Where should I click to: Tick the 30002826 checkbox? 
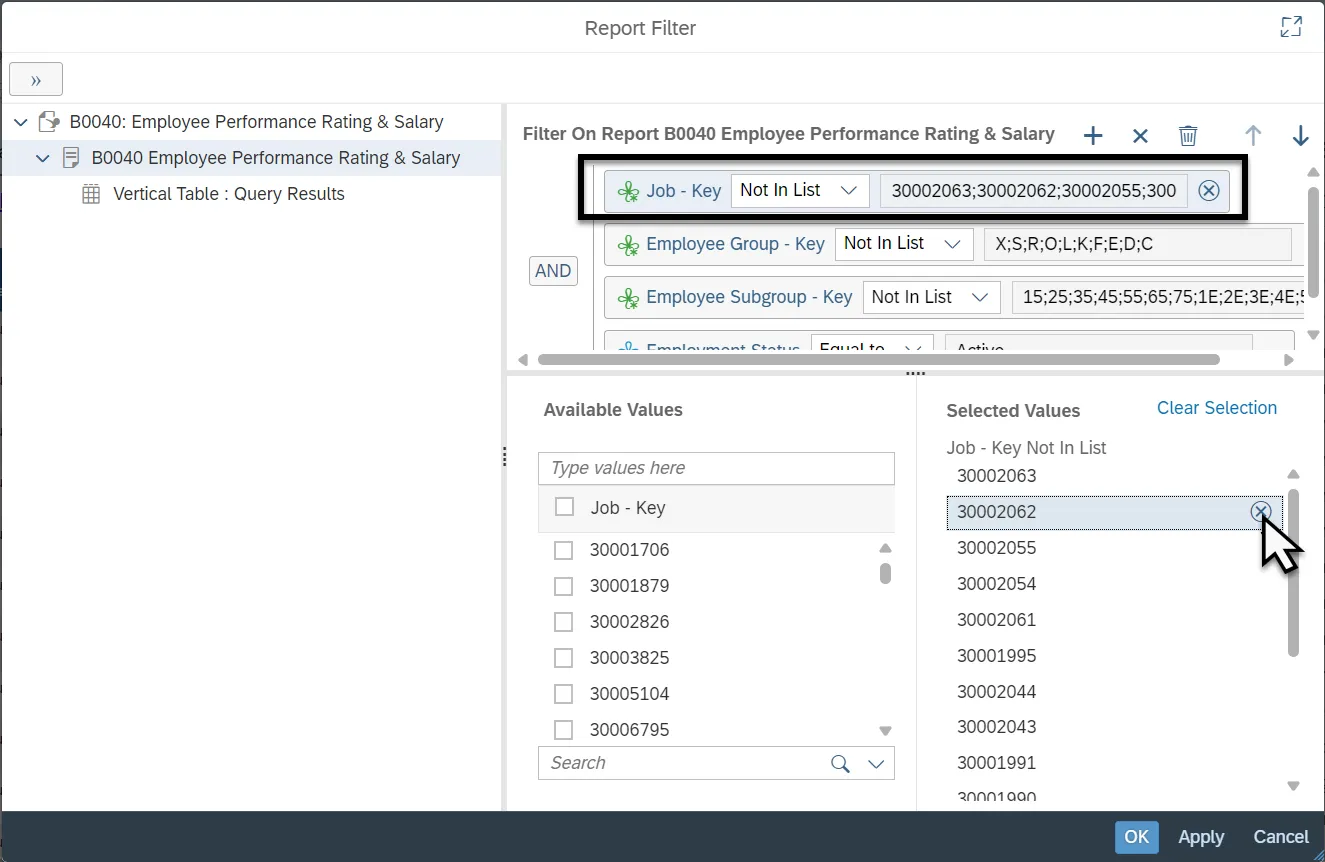[564, 622]
